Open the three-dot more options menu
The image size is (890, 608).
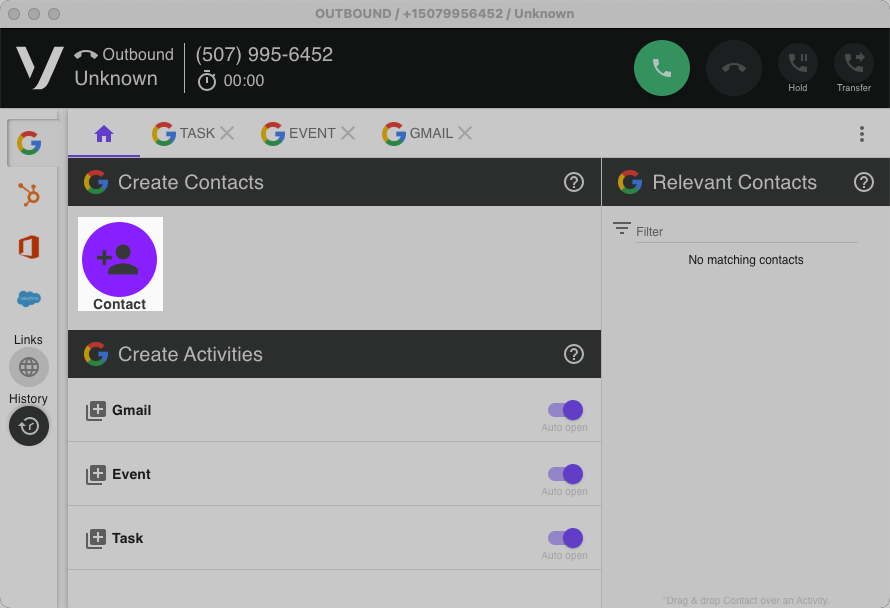coord(861,134)
